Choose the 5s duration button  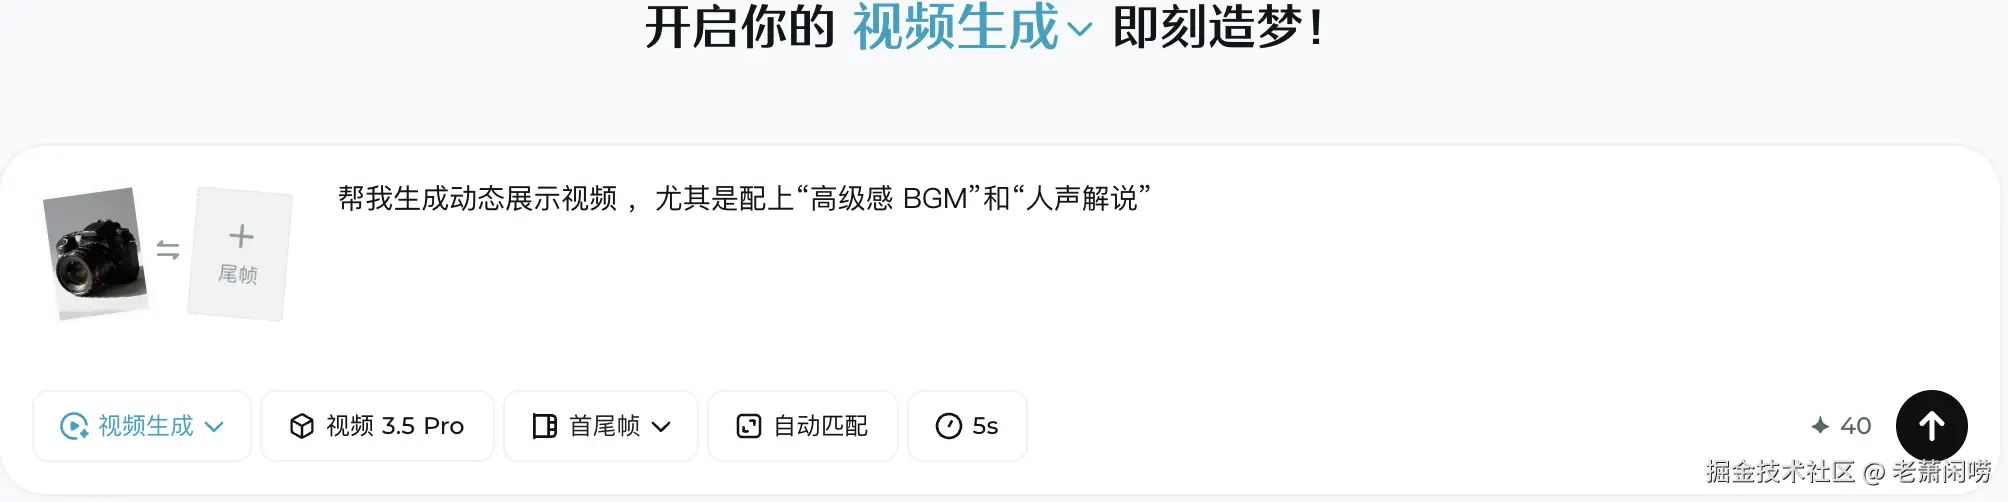pos(967,426)
